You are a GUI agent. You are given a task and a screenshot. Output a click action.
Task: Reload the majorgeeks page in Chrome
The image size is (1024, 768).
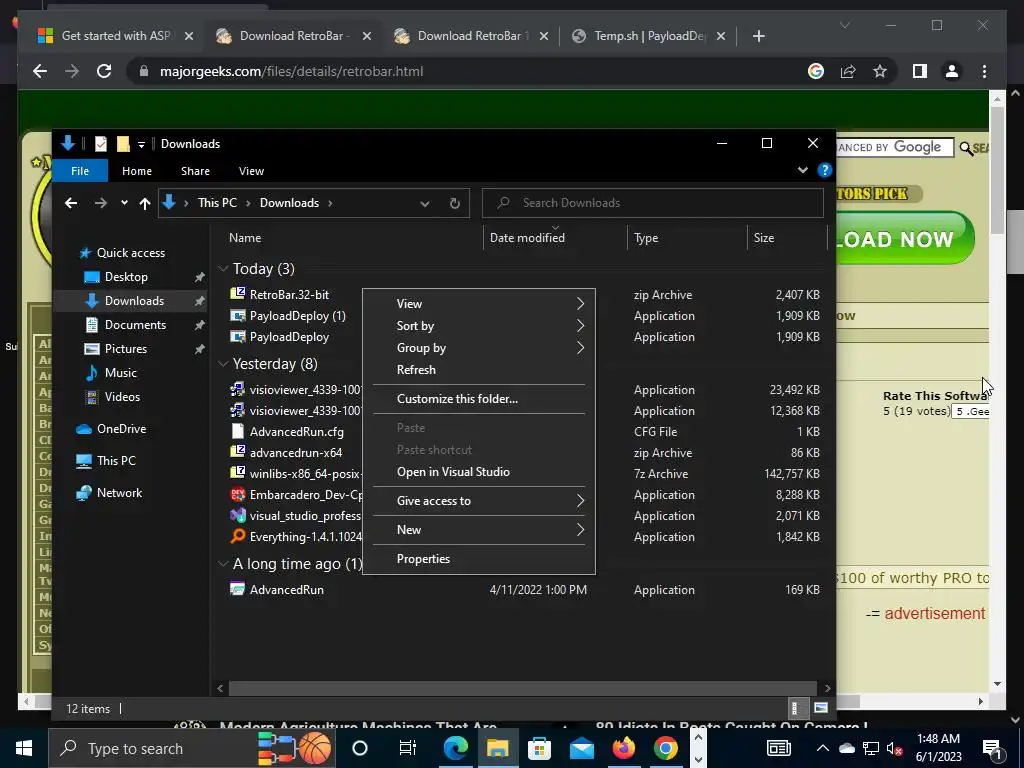point(104,71)
